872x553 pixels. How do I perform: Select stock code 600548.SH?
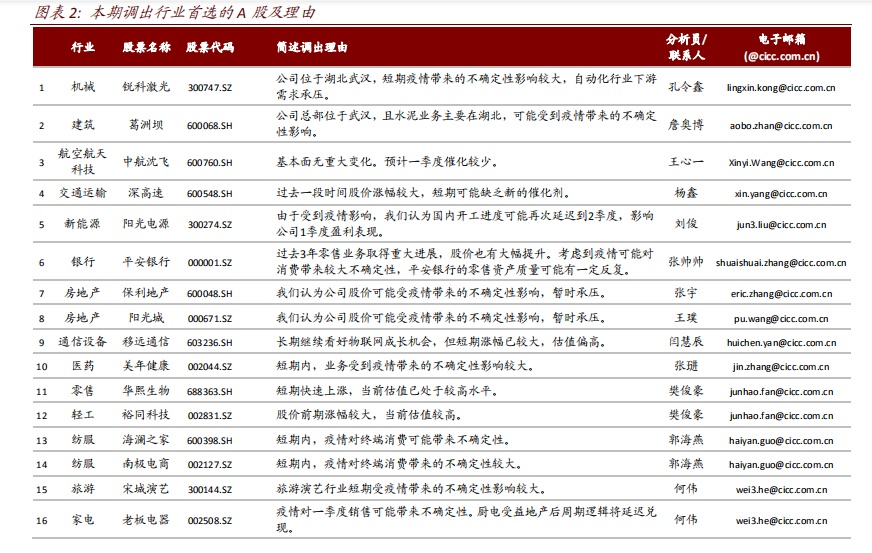tap(210, 194)
